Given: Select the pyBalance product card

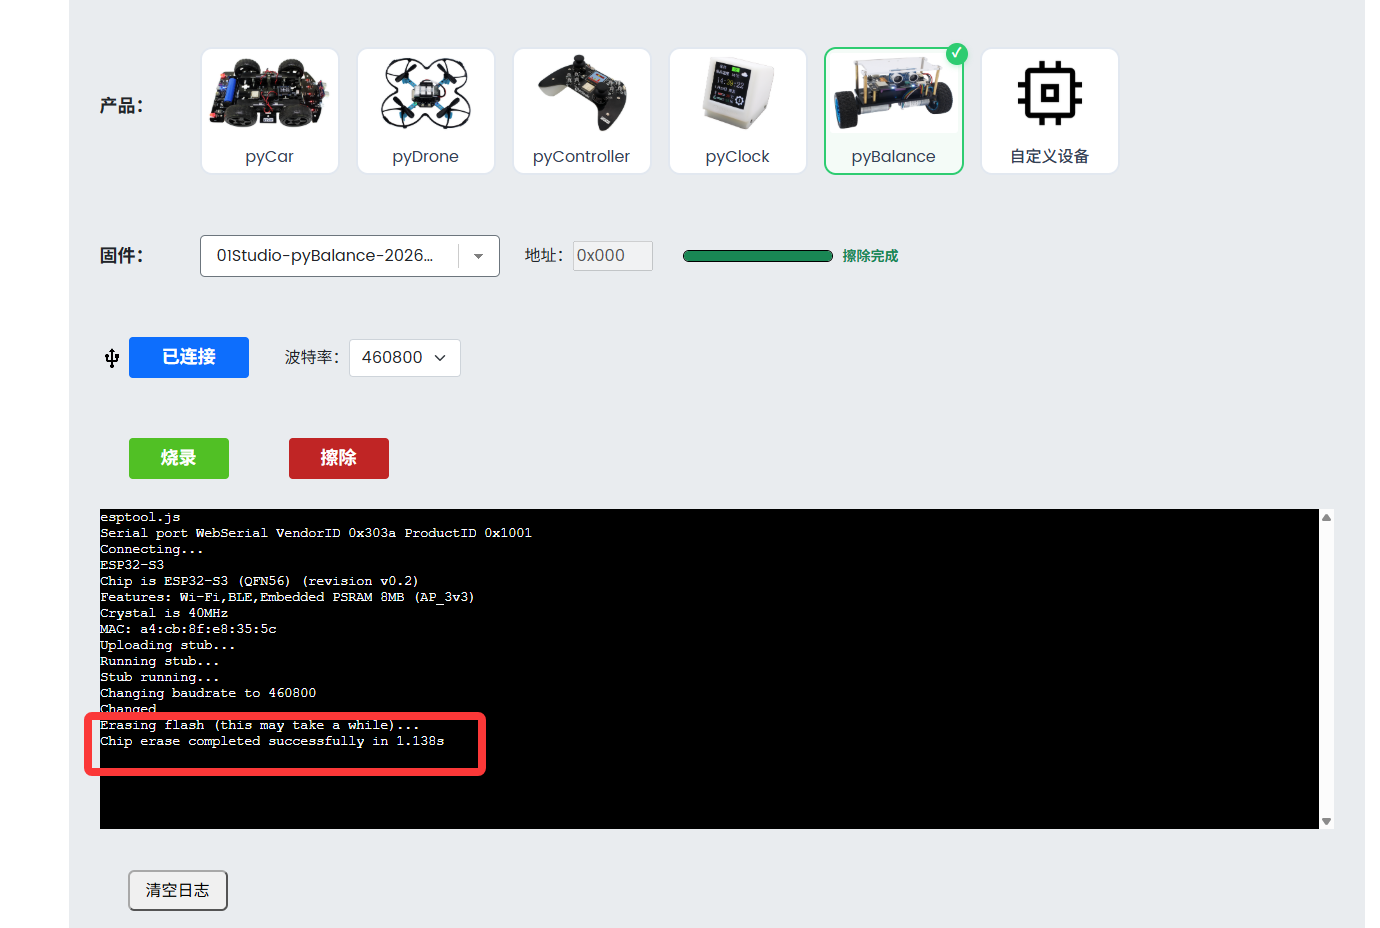Looking at the screenshot, I should tap(894, 111).
